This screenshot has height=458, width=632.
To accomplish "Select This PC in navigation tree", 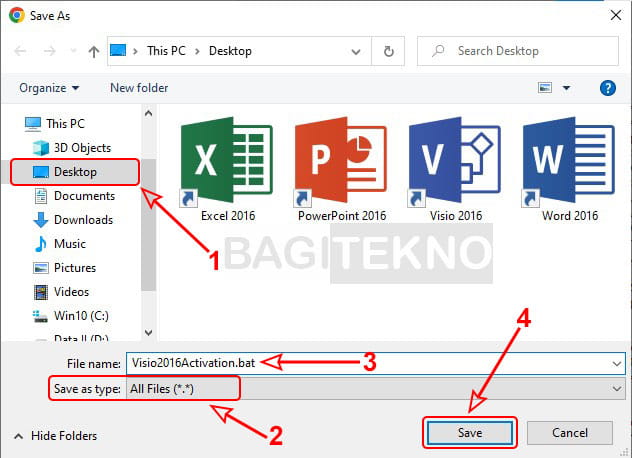I will point(54,123).
